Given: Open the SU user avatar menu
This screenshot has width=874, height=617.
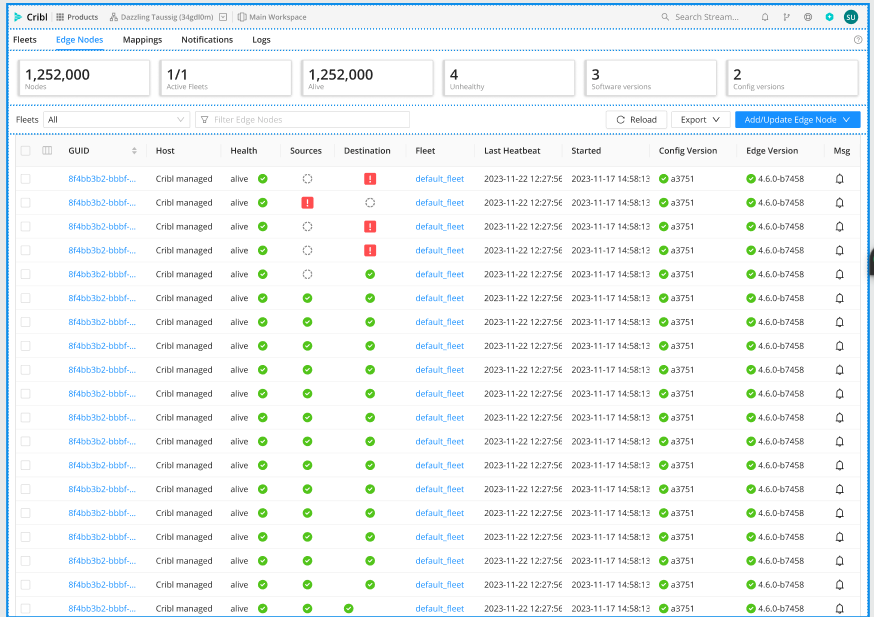Looking at the screenshot, I should (850, 17).
